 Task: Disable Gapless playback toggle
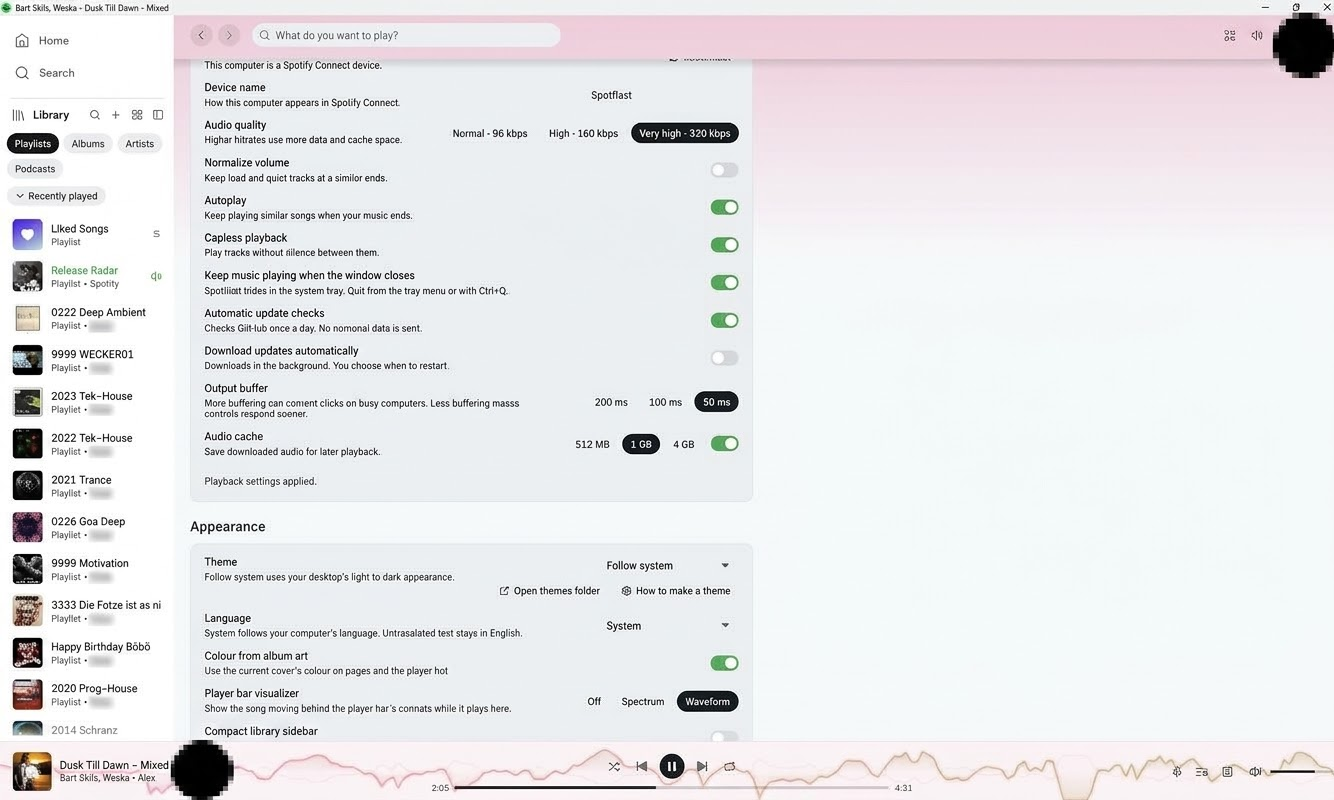pos(724,245)
